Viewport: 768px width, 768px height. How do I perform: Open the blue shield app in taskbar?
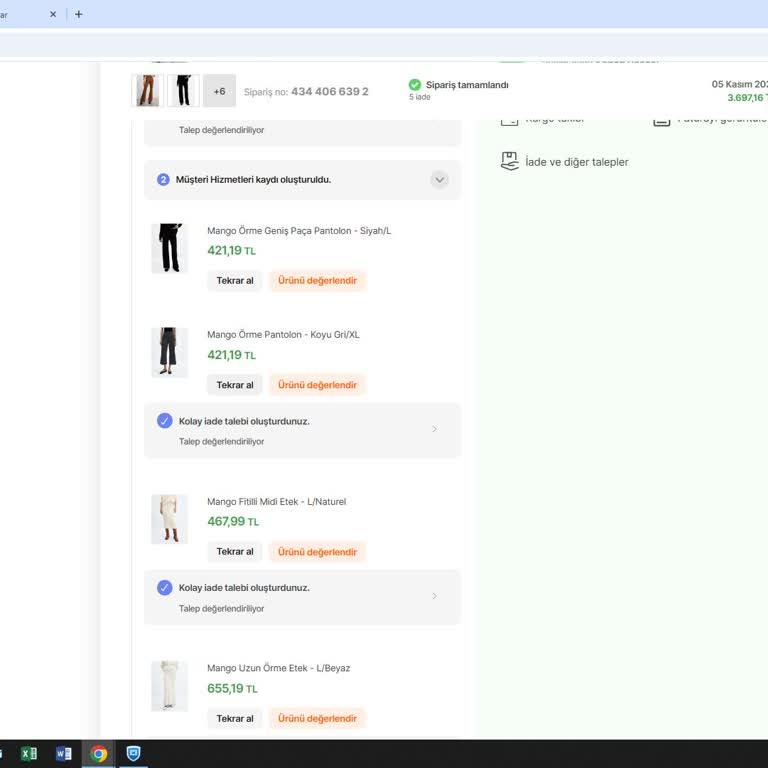point(133,753)
